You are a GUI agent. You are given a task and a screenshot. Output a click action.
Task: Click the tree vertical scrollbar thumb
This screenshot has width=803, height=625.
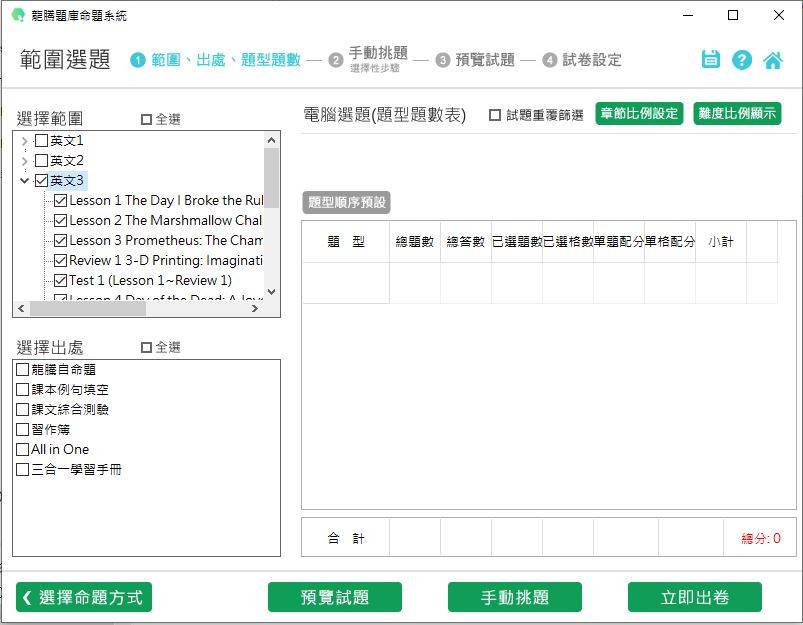[x=271, y=178]
